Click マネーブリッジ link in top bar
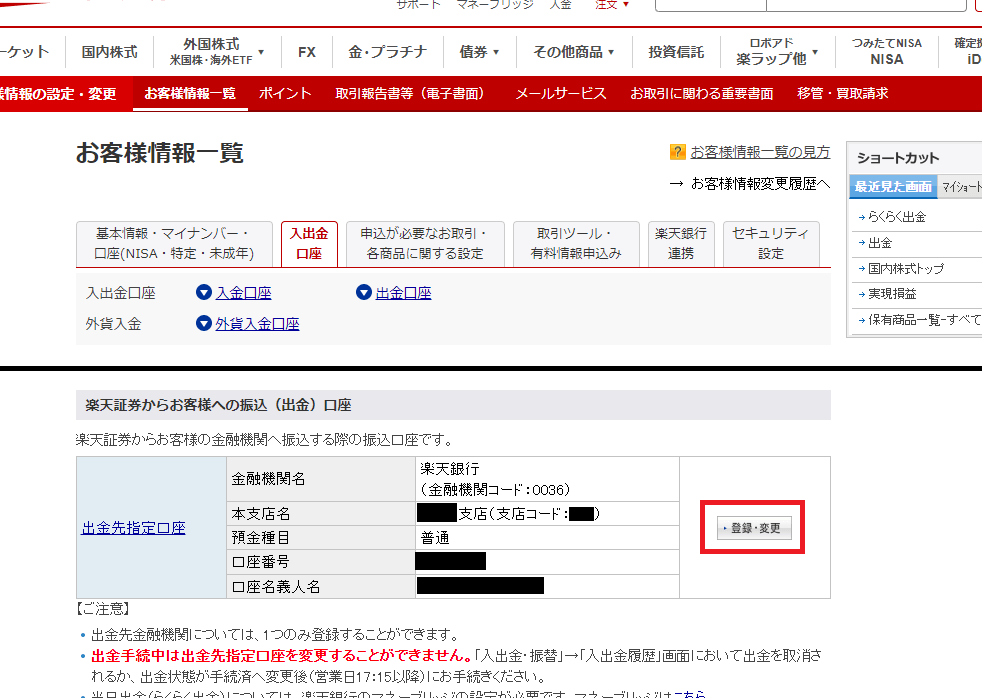 point(495,4)
